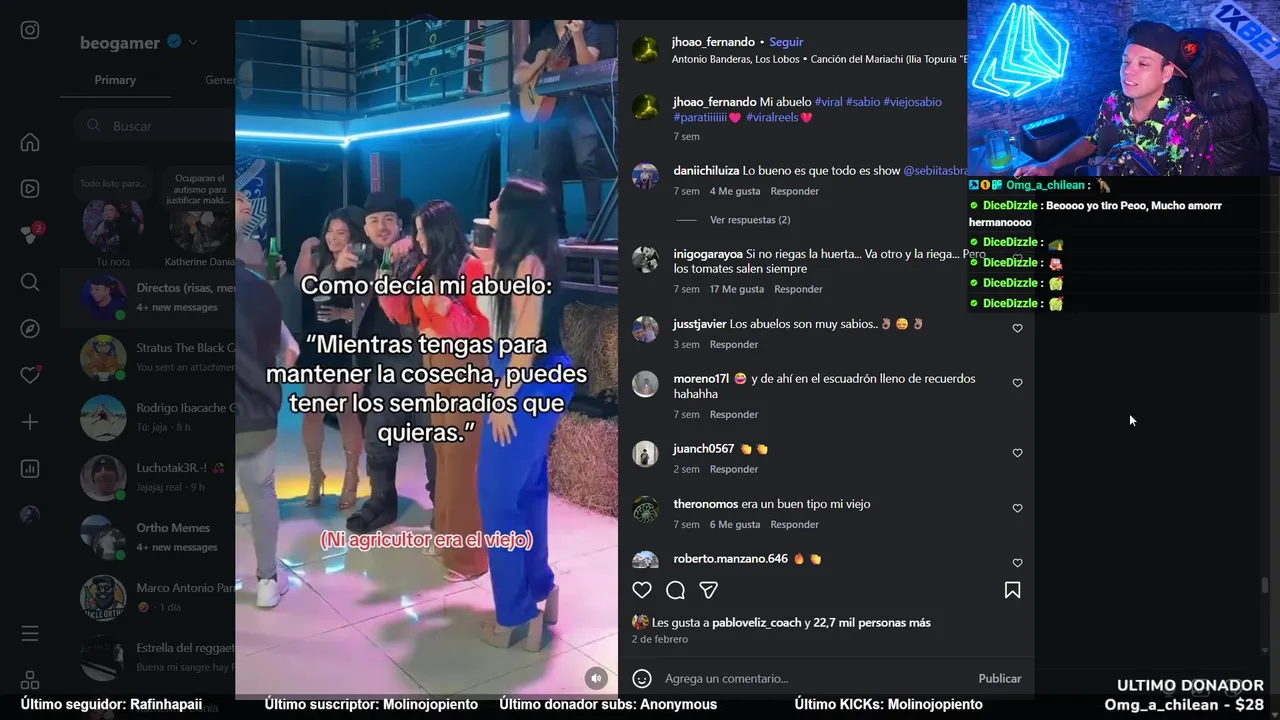The image size is (1280, 720).
Task: Follow jhoao_fernando with the Seguir link
Action: tap(786, 42)
